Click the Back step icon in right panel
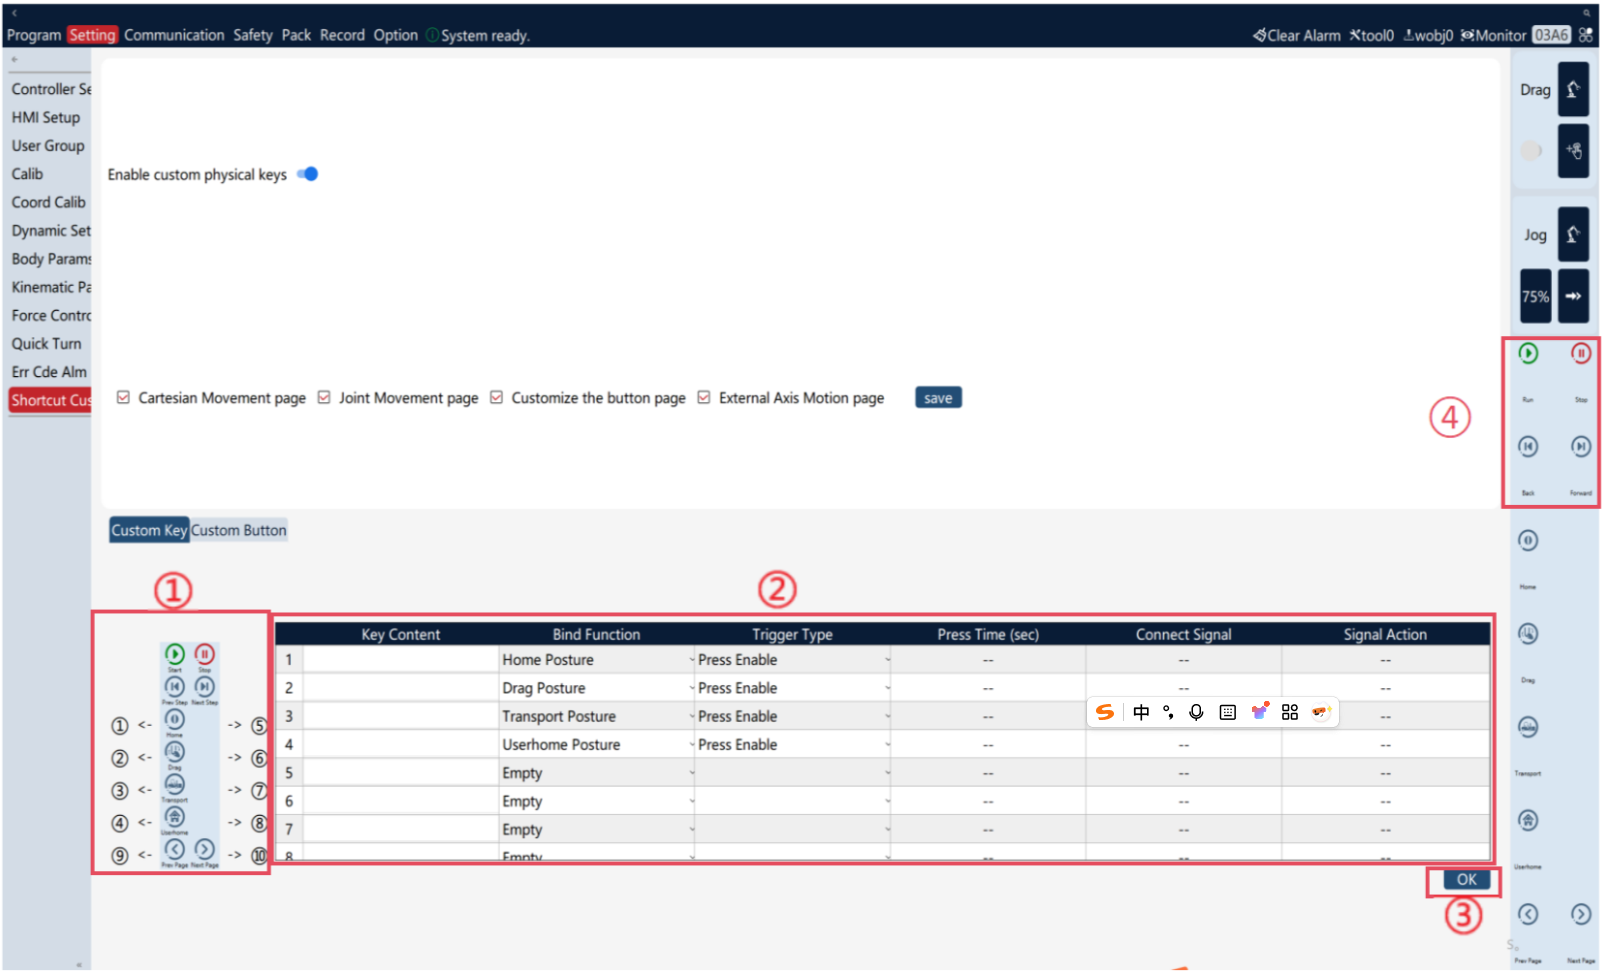This screenshot has width=1604, height=971. coord(1528,446)
